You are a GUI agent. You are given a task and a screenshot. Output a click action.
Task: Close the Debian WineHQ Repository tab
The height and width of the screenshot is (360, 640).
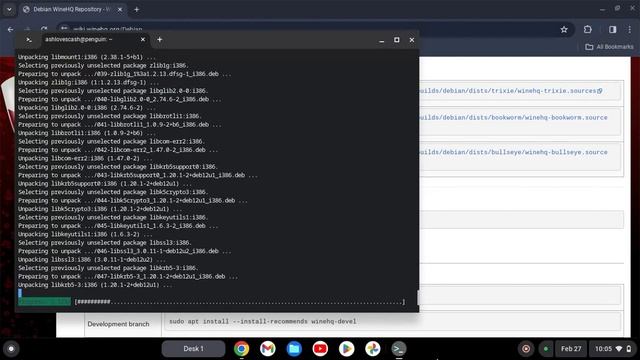click(120, 9)
